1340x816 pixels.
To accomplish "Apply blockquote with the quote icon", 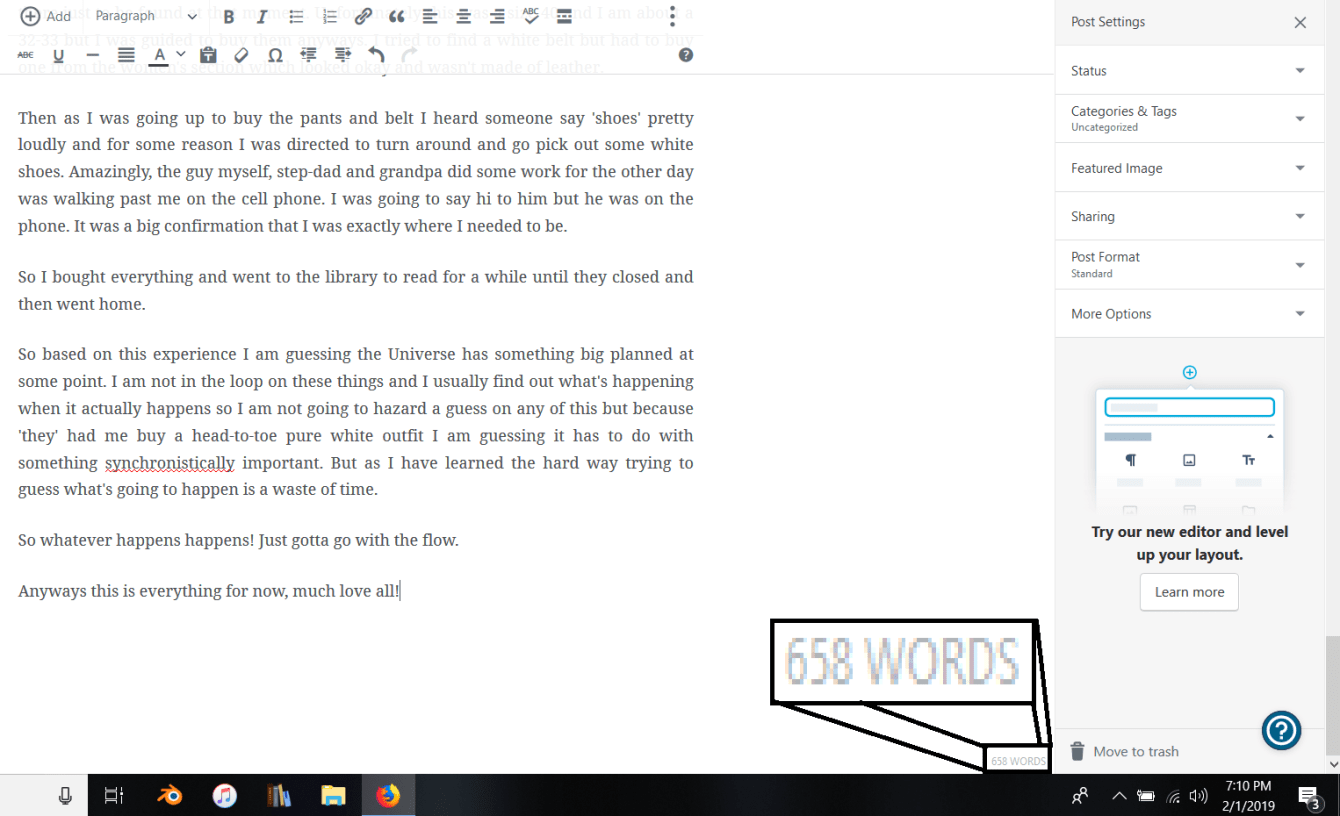I will point(397,17).
